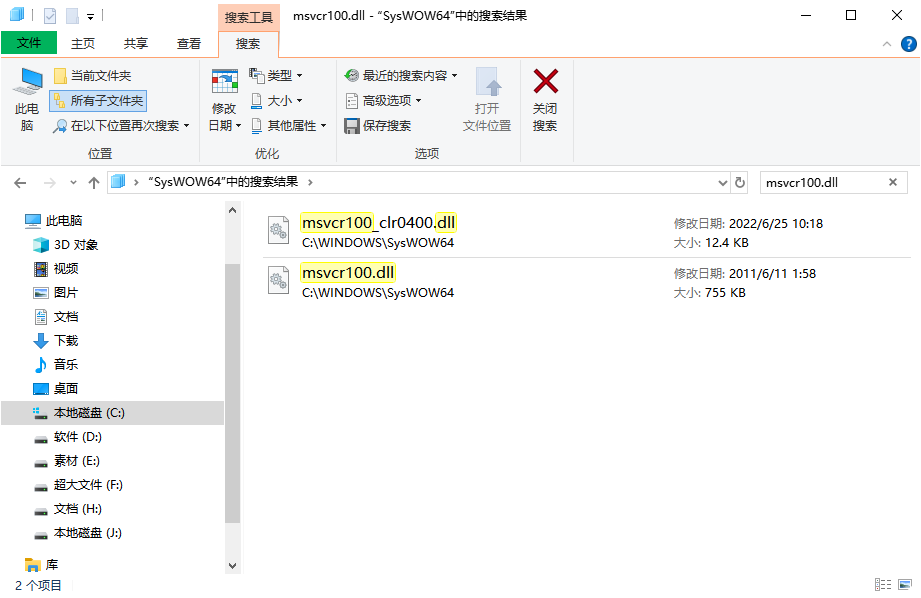
Task: Open Customize Quick Access Toolbar dropdown
Action: pyautogui.click(x=90, y=16)
